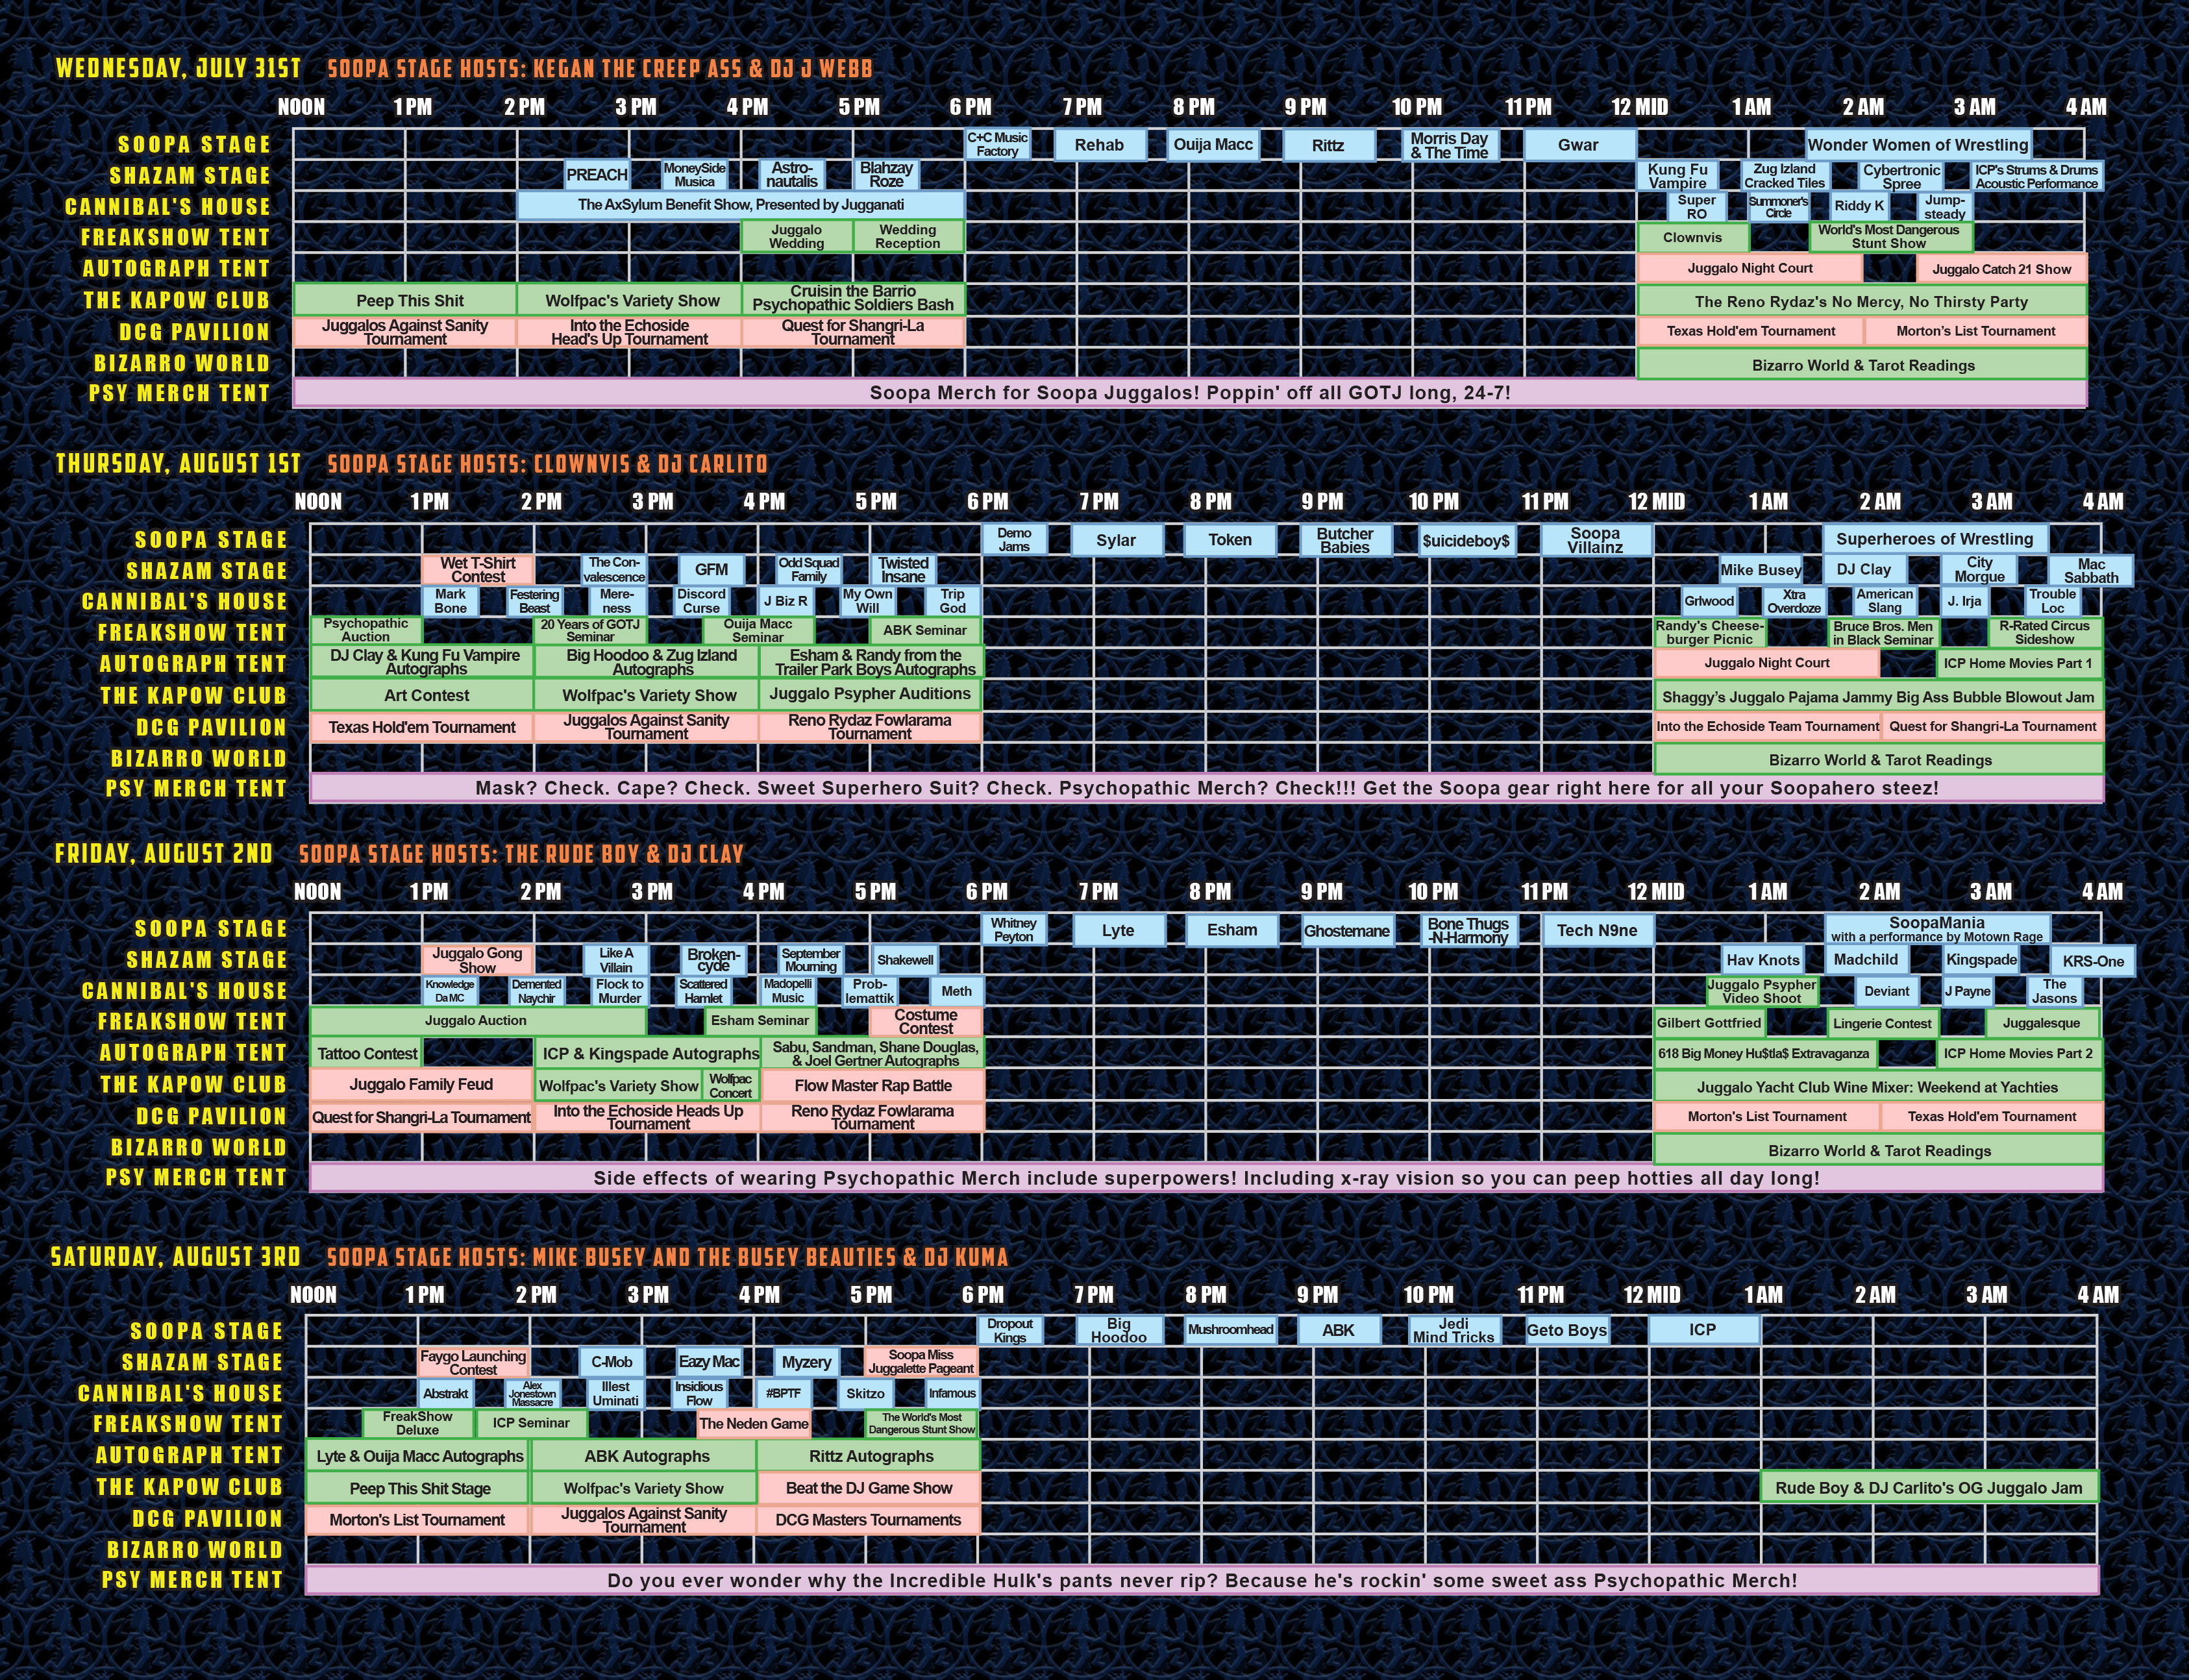Click the Twisted Insane slot
Viewport: 2189px width, 1680px height.
tap(904, 570)
